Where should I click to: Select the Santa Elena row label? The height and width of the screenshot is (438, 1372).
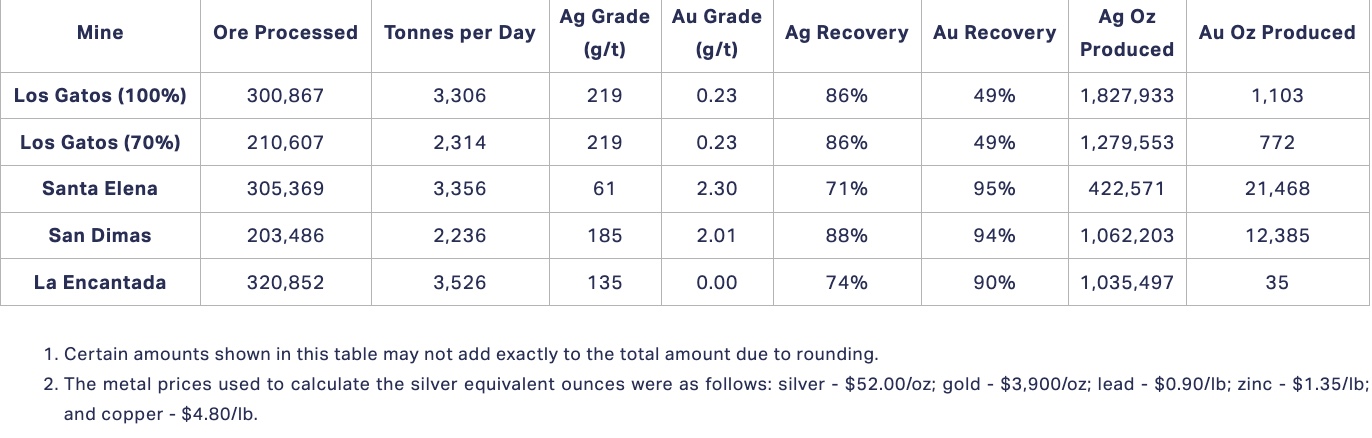[x=100, y=189]
